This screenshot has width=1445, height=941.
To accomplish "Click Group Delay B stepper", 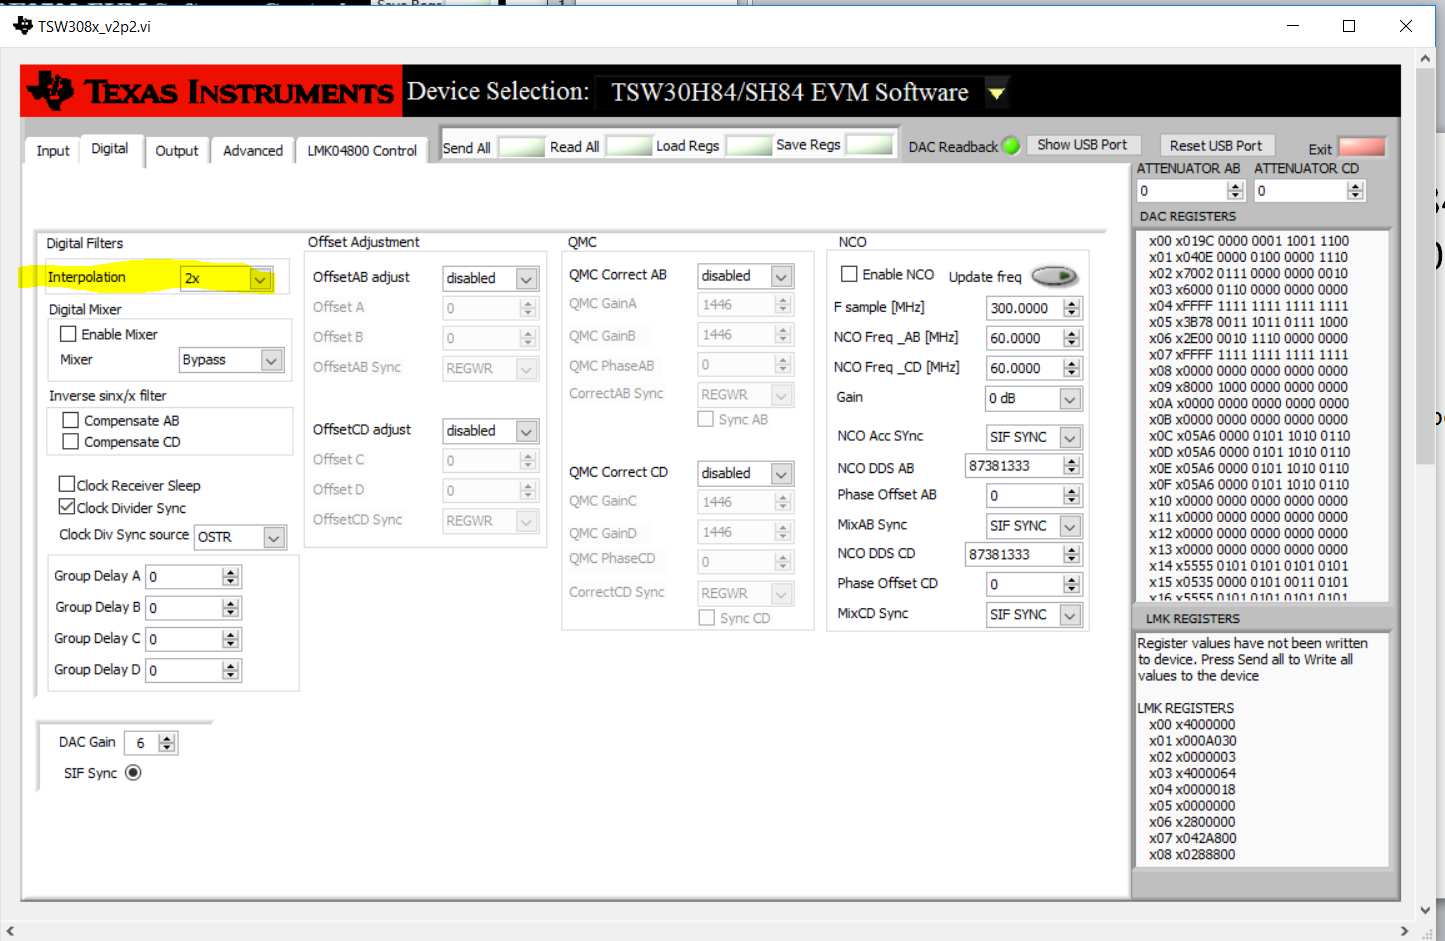I will coord(231,608).
